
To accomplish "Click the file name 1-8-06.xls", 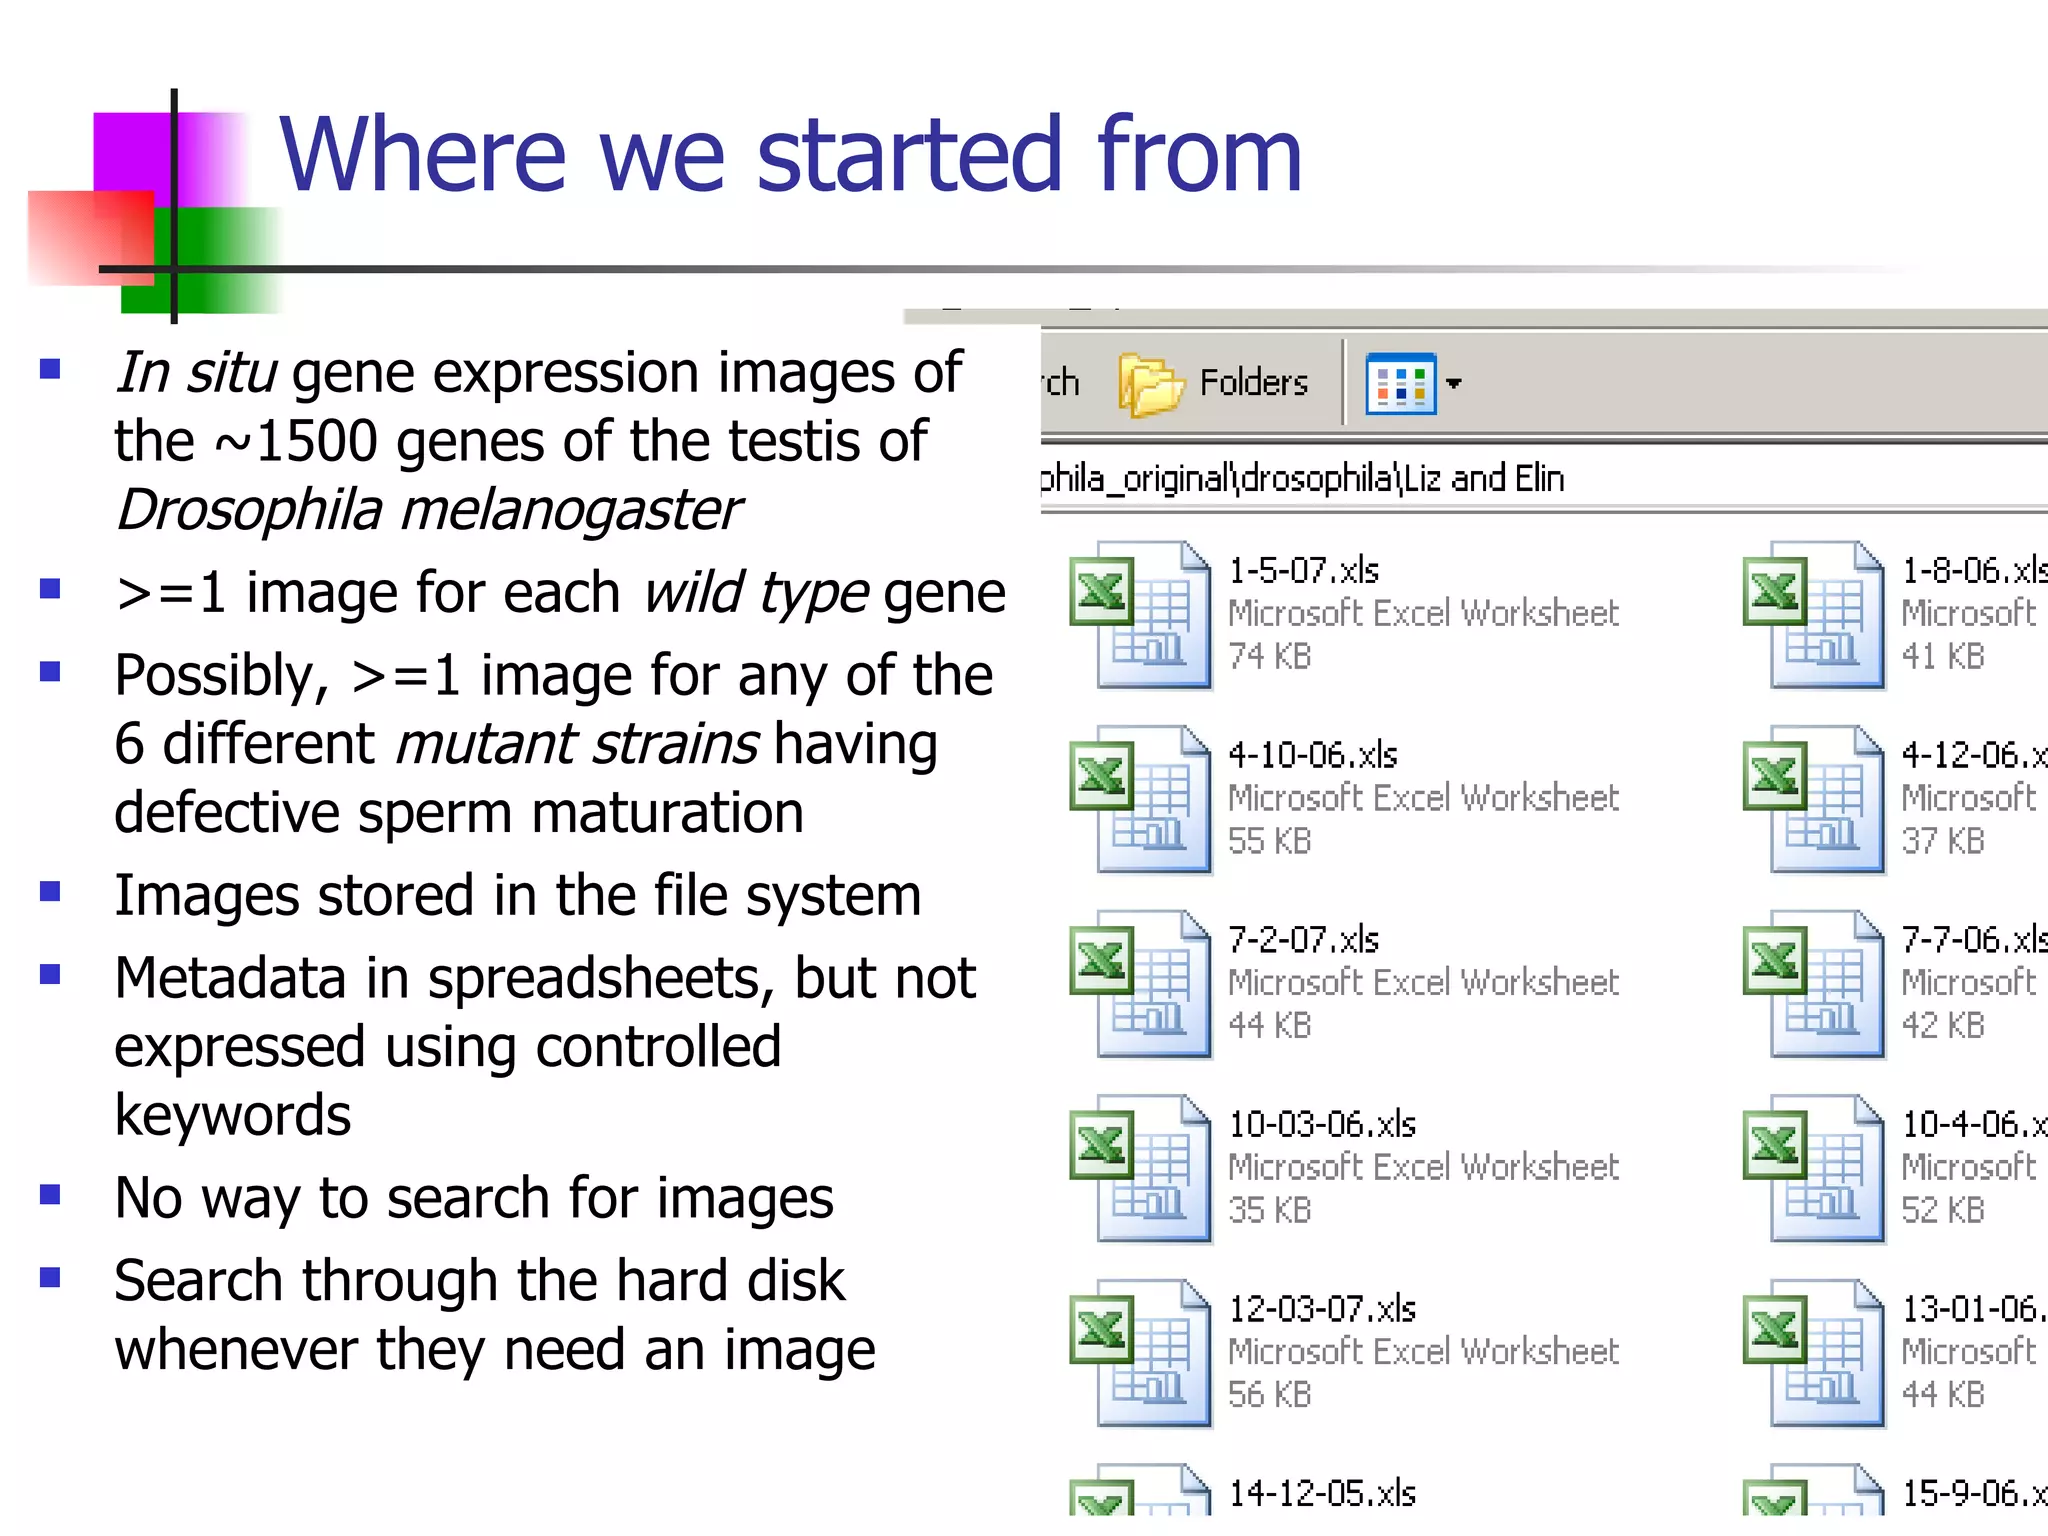I will [1974, 570].
